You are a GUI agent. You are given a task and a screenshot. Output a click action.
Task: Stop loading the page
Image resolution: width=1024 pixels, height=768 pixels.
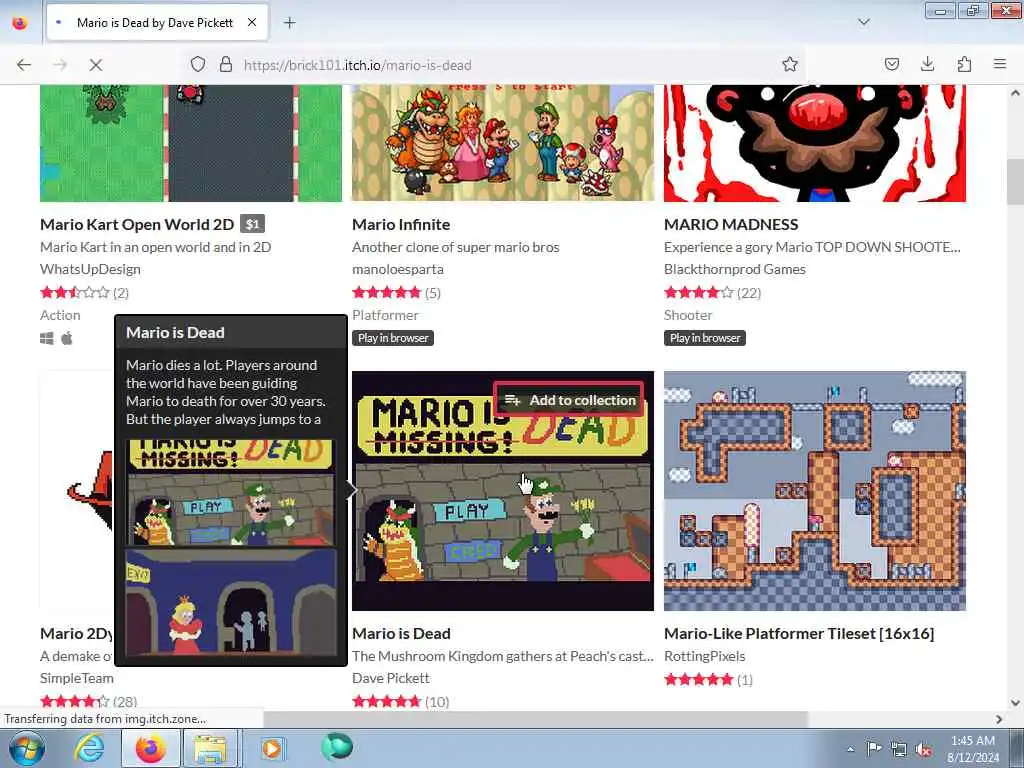[x=95, y=65]
